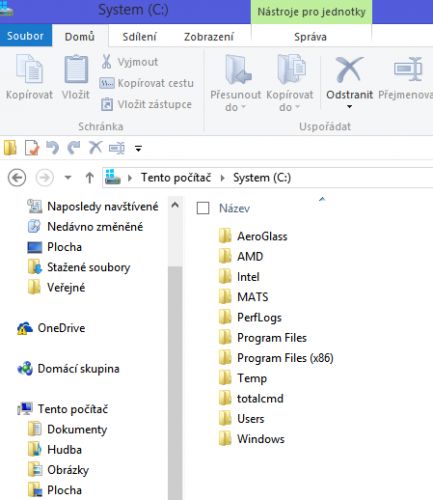The height and width of the screenshot is (500, 433).
Task: Switch to the Zobrazení ribbon tab
Action: click(x=209, y=36)
